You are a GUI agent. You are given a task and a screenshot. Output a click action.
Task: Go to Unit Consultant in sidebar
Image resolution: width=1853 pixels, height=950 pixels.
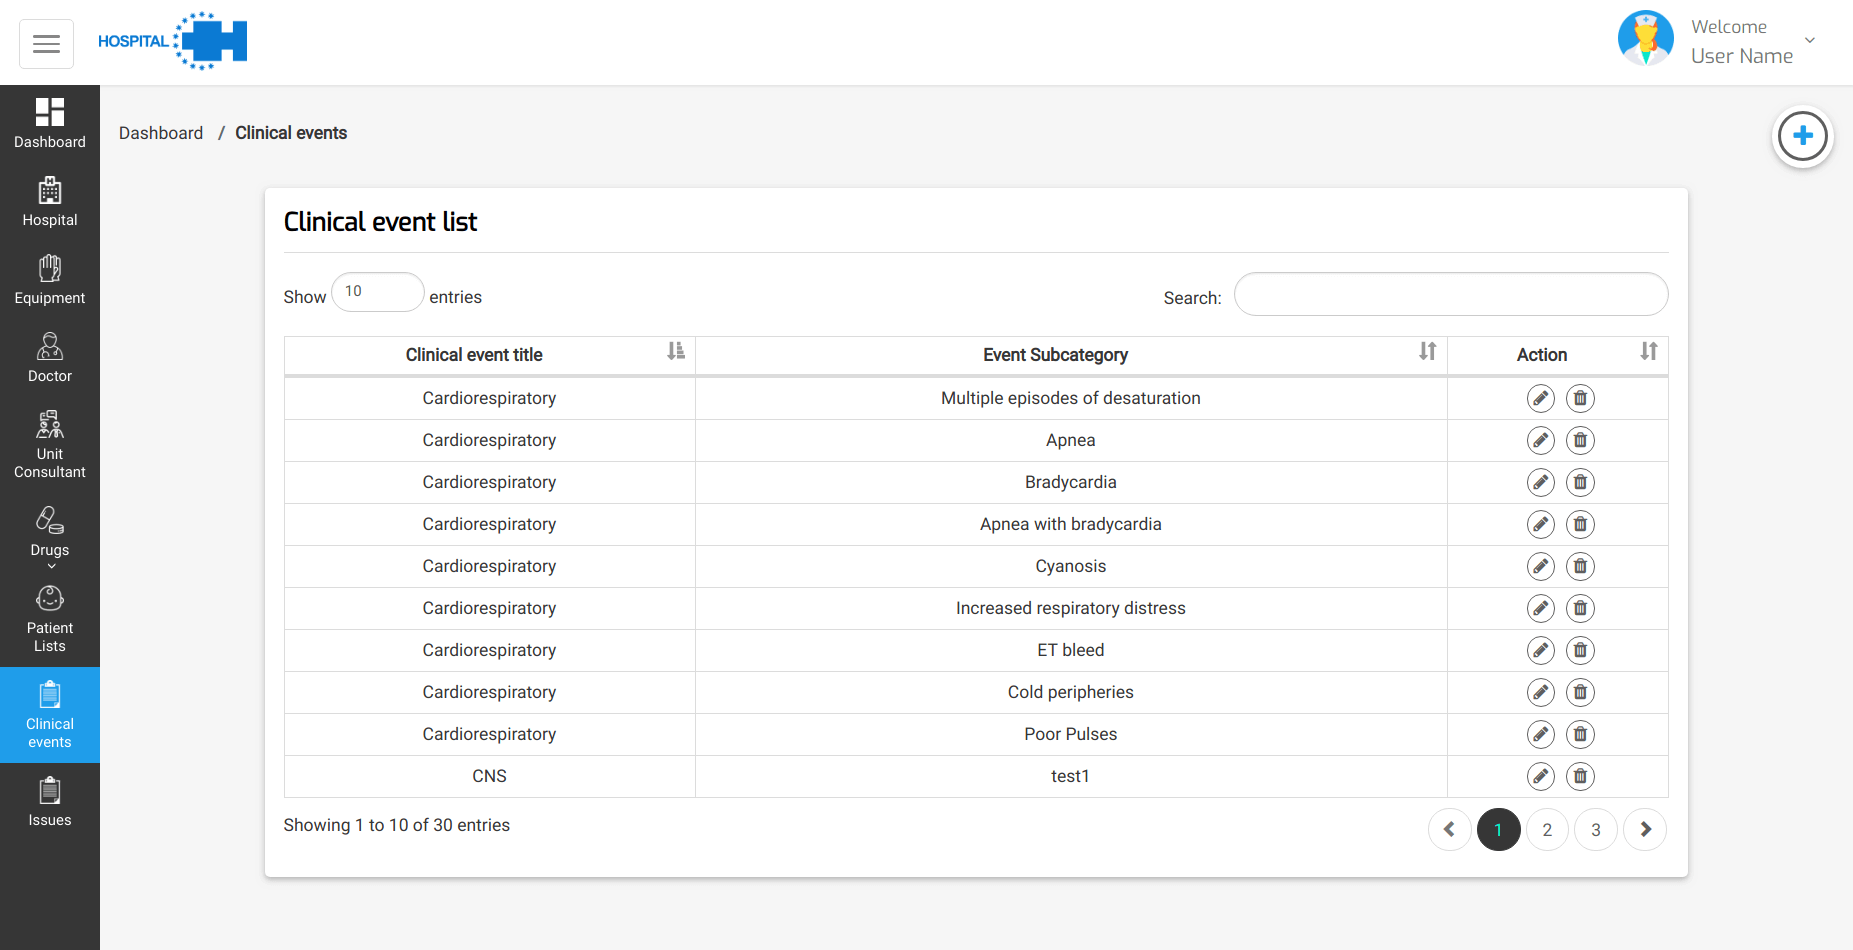50,444
